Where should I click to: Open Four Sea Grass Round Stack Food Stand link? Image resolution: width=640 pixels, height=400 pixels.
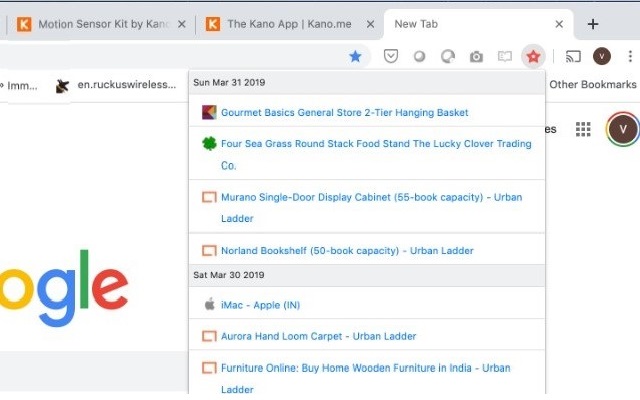point(376,154)
